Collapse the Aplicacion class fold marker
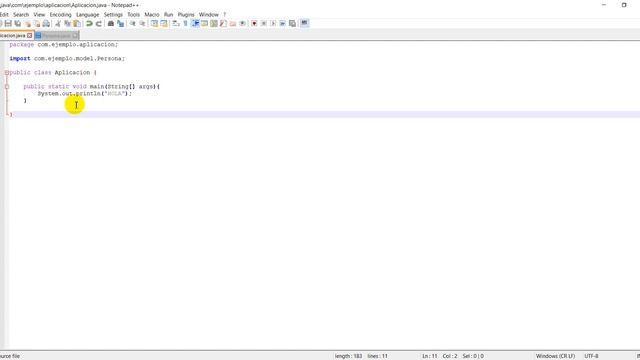640x360 pixels. pyautogui.click(x=7, y=73)
